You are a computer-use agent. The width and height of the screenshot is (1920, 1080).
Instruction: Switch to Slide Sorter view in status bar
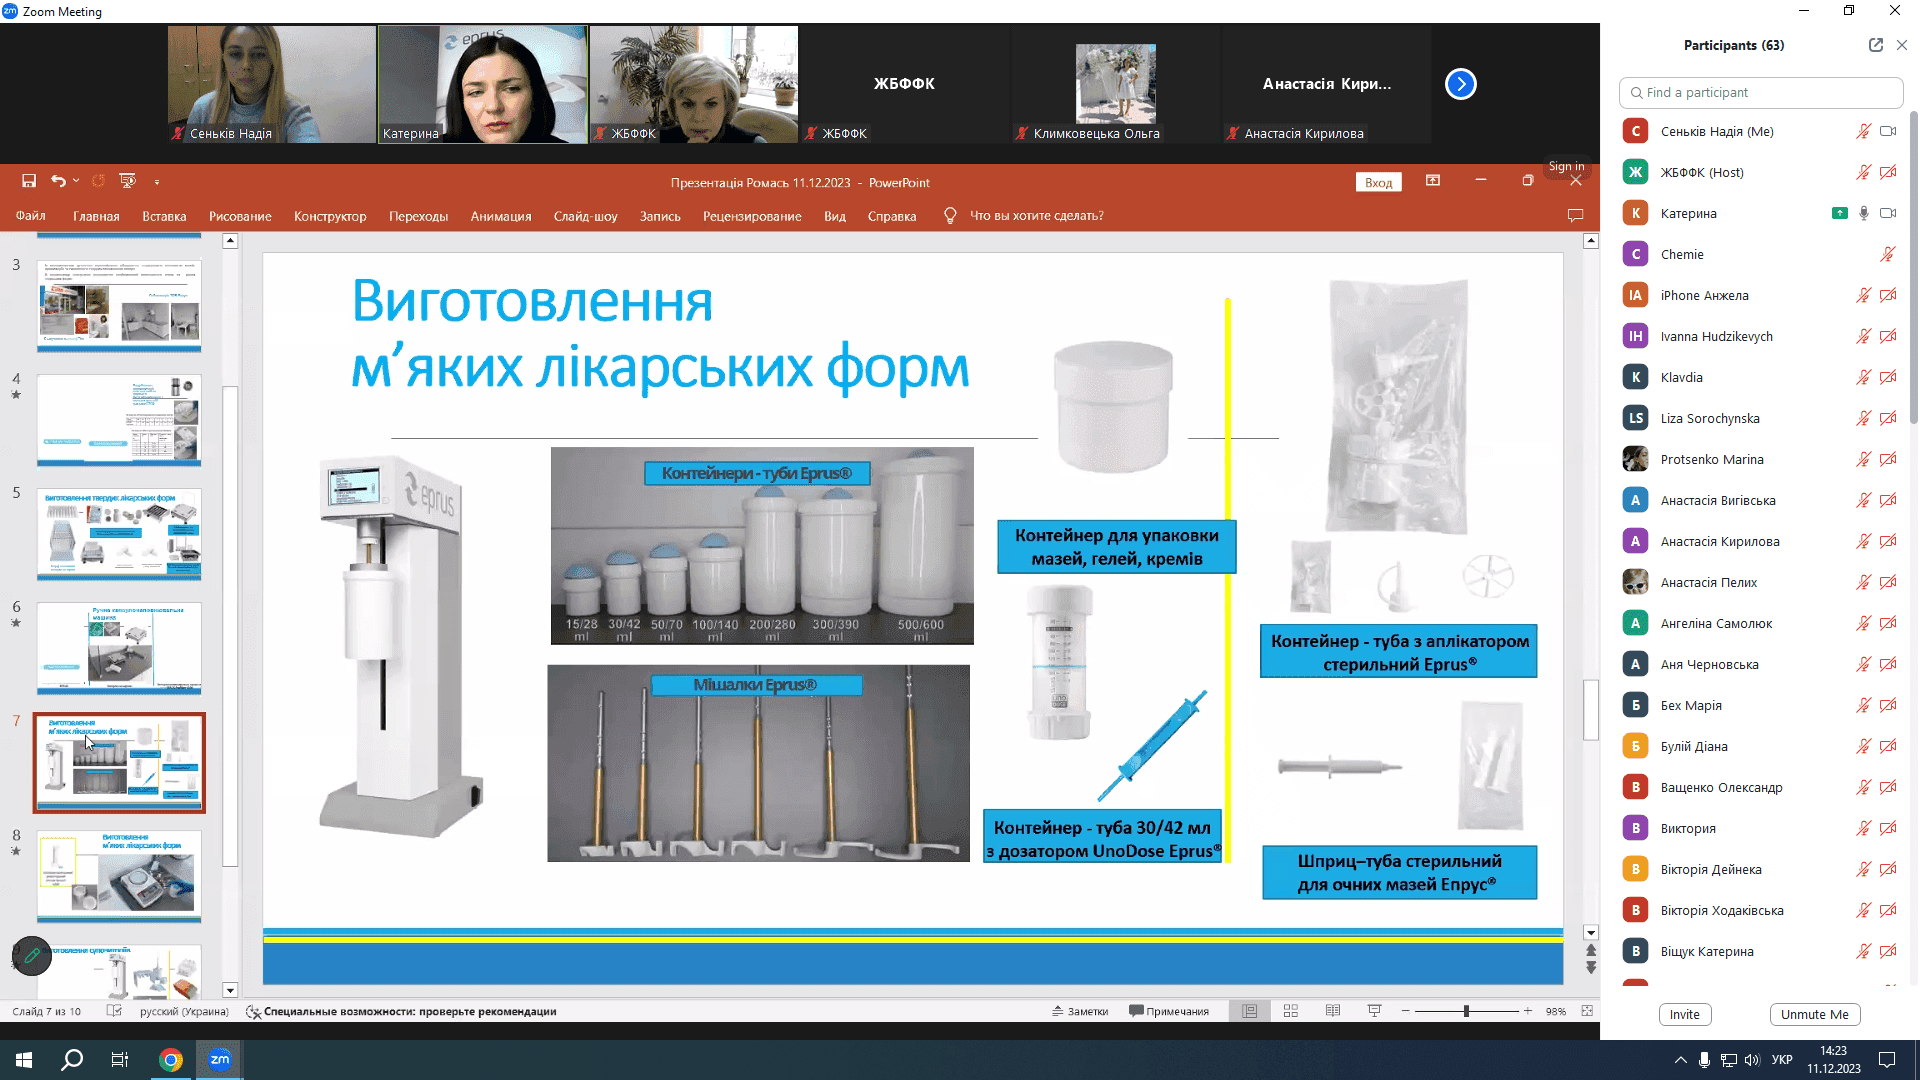point(1291,1011)
